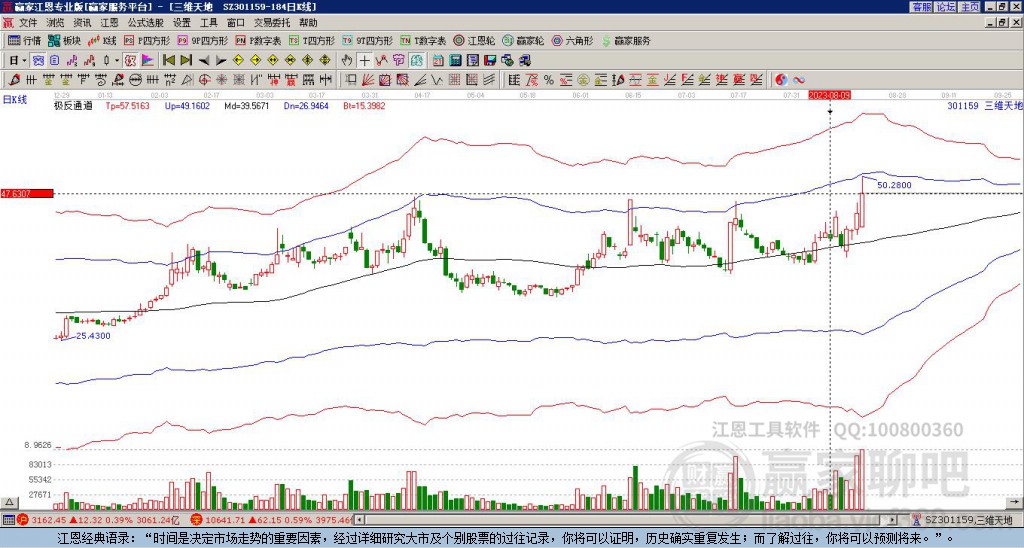Toggle the crosshair cursor tool

364,60
